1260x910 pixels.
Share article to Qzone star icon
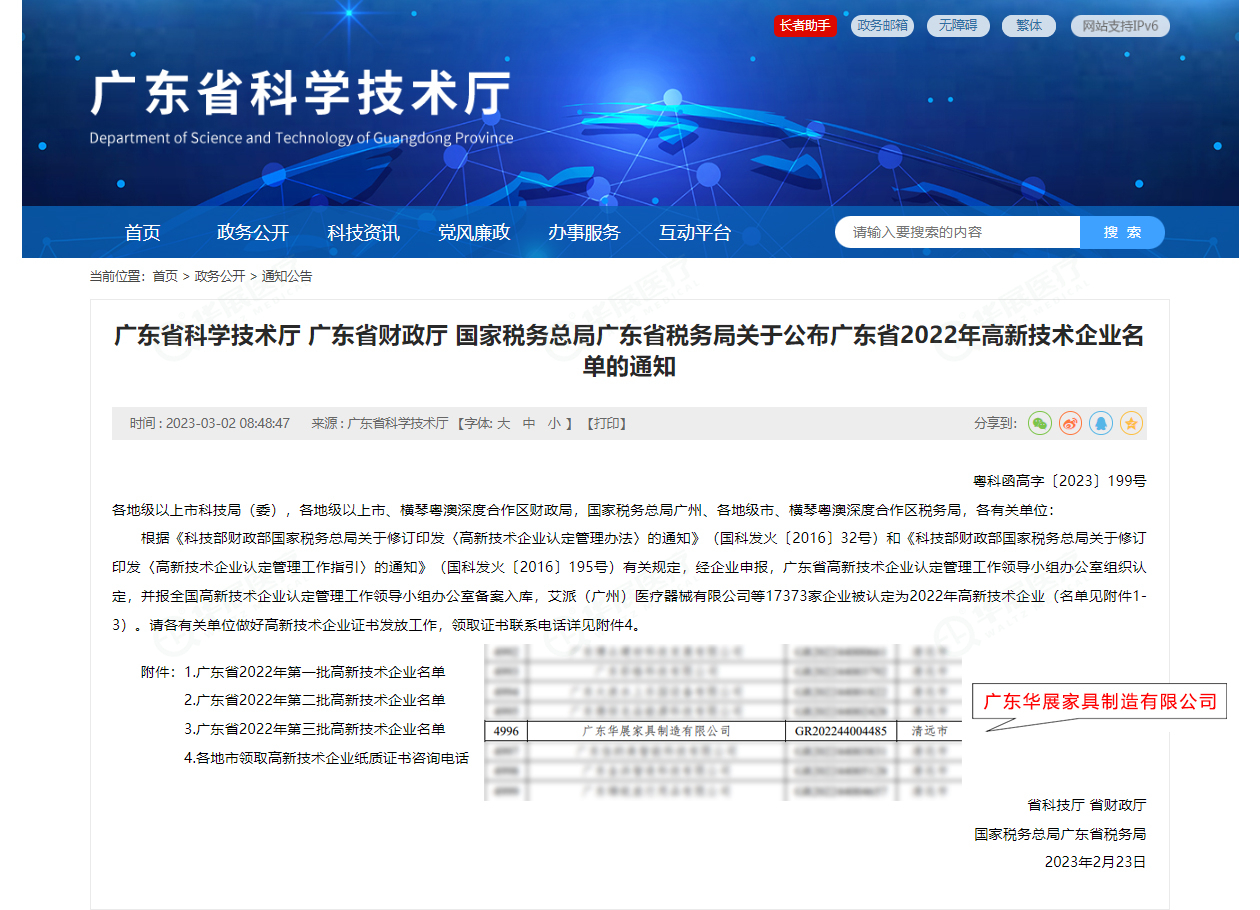click(x=1131, y=423)
